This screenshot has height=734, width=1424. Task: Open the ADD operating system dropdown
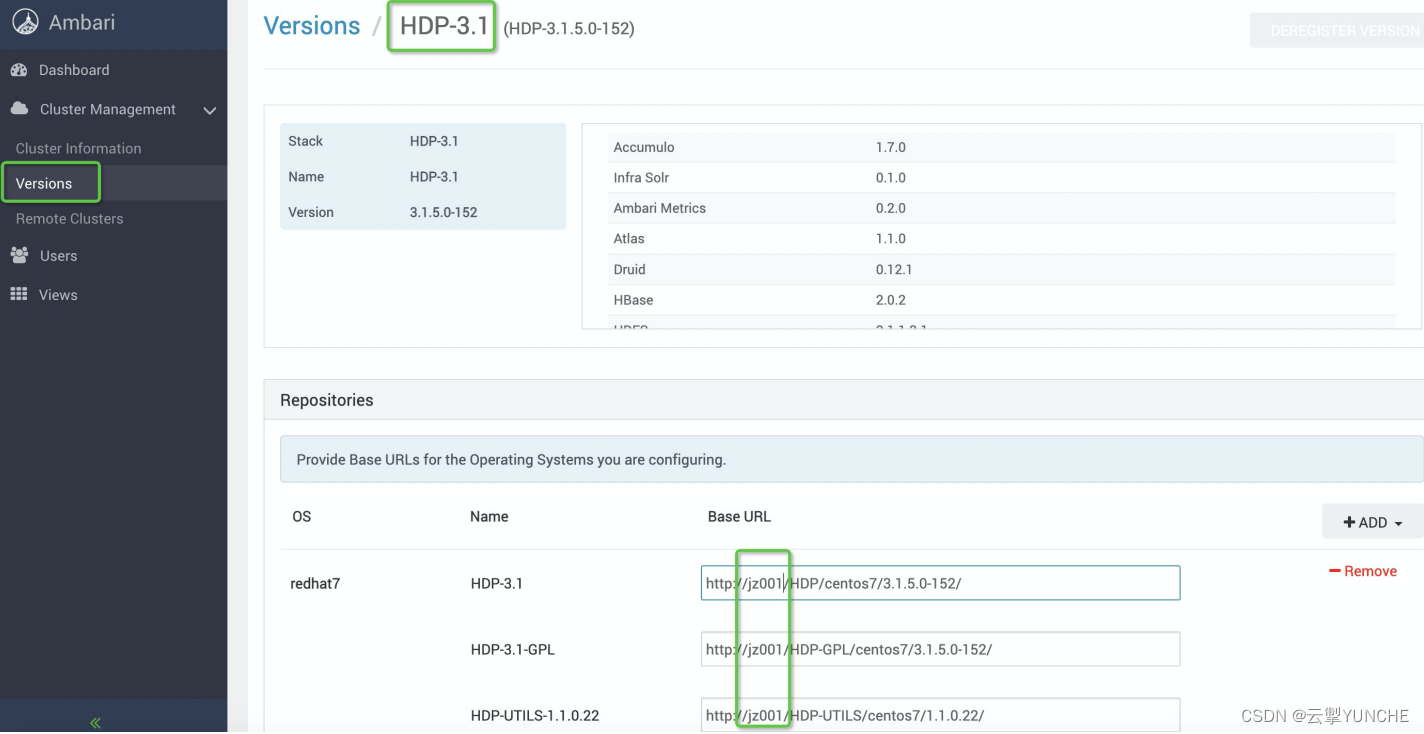(1373, 522)
